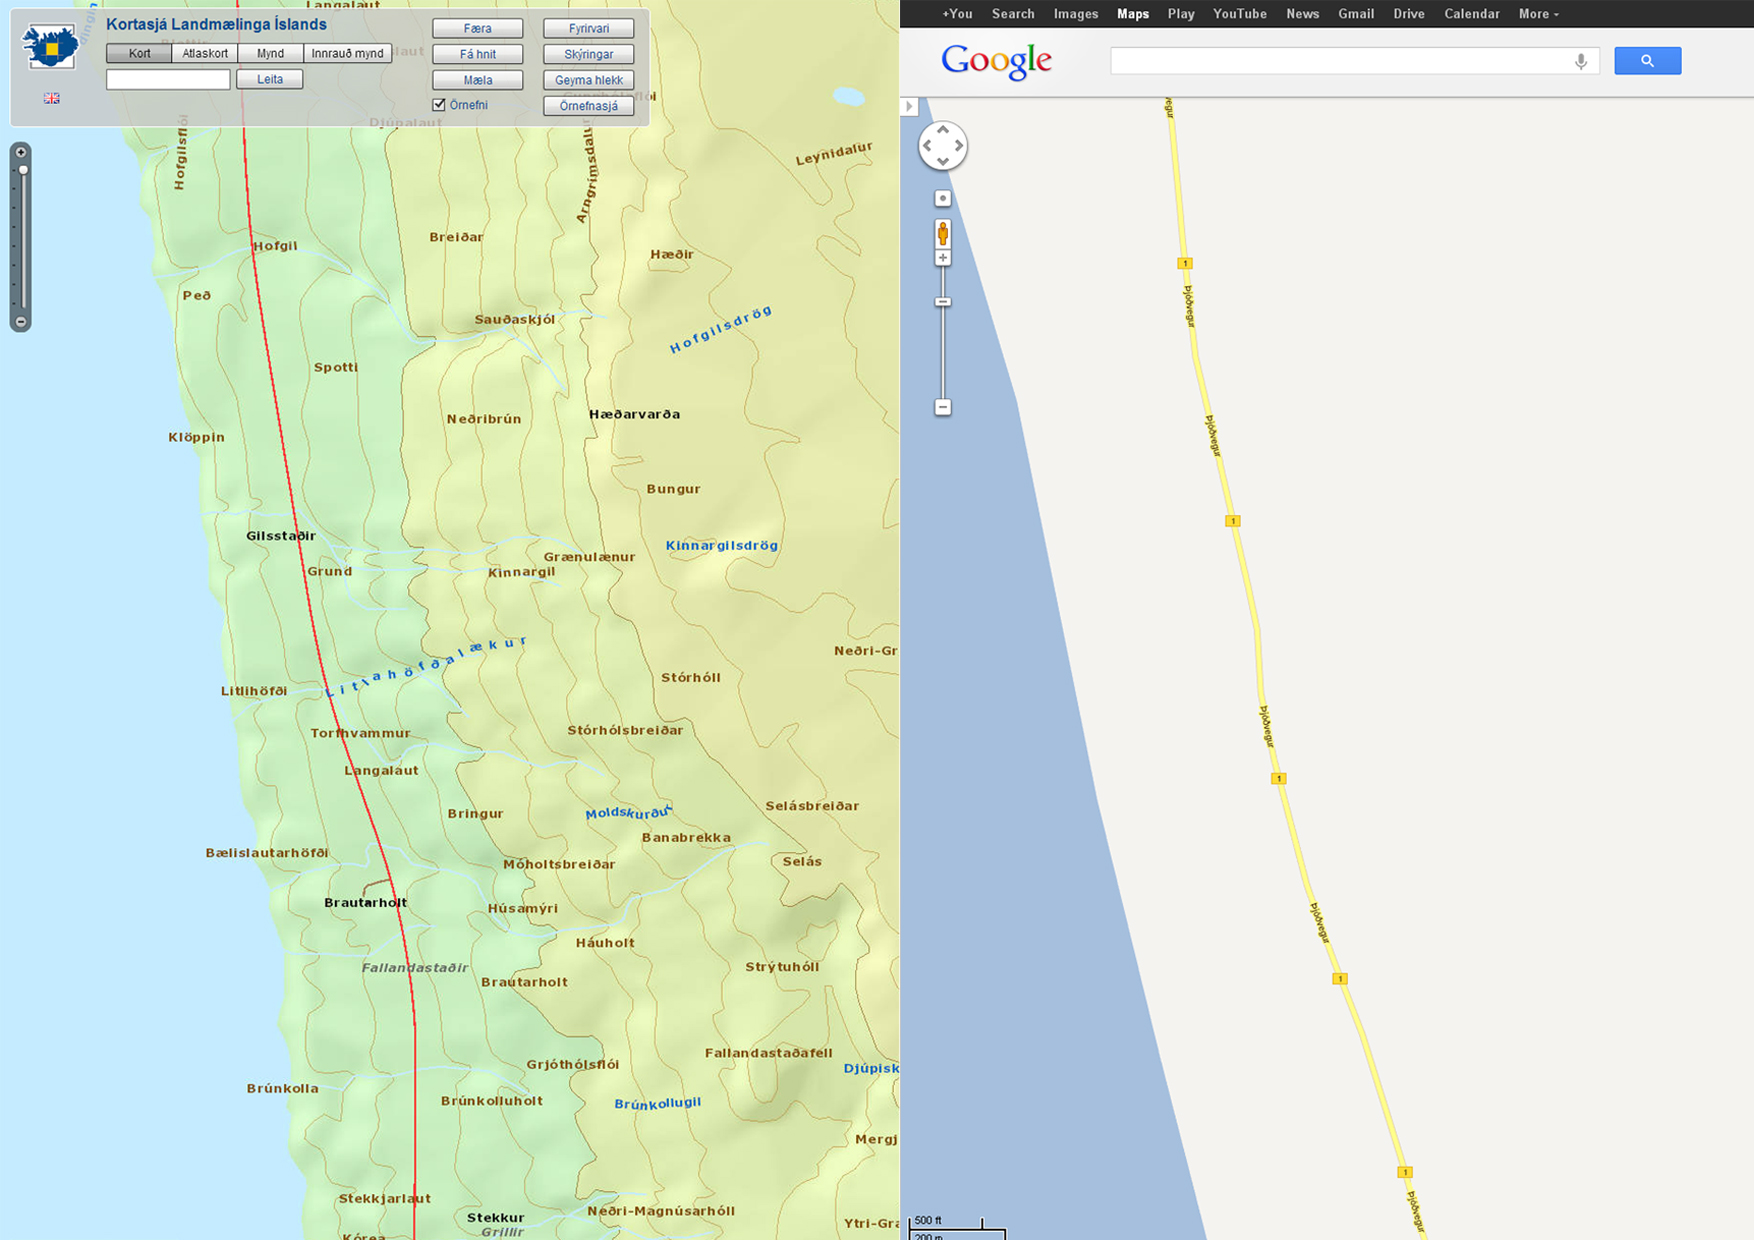The width and height of the screenshot is (1754, 1240).
Task: Click the Leita search button
Action: [270, 79]
